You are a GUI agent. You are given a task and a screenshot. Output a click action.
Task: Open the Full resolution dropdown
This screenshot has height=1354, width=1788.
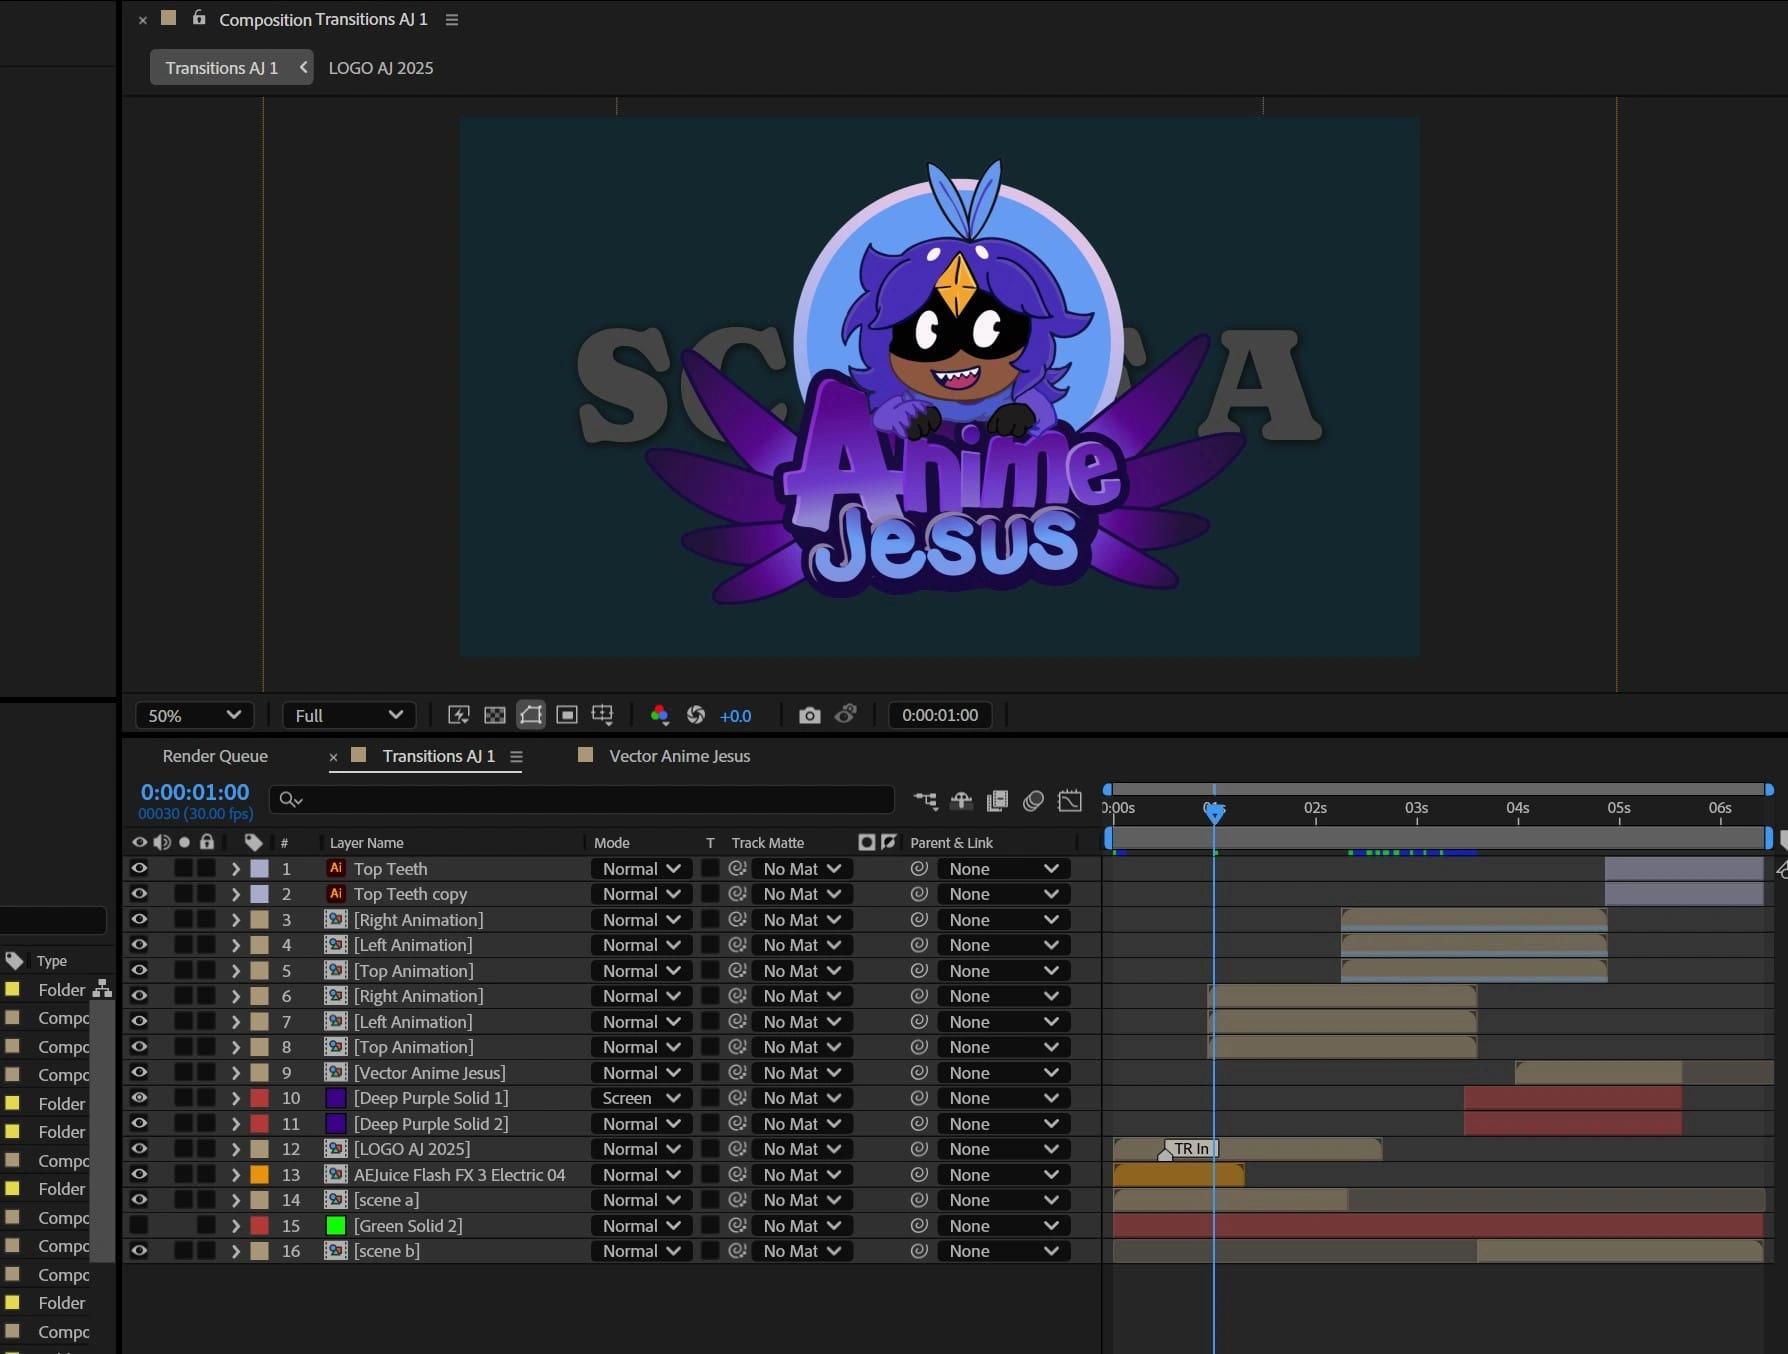(x=348, y=715)
